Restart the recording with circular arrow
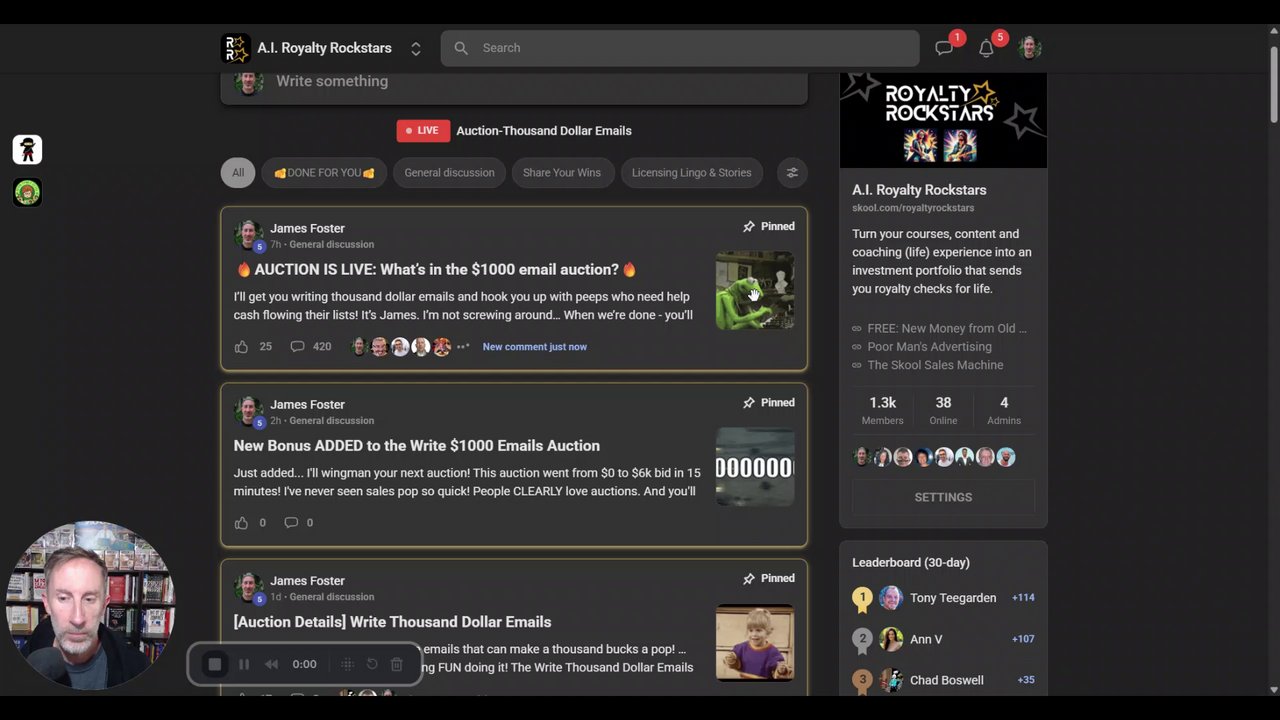 [372, 664]
